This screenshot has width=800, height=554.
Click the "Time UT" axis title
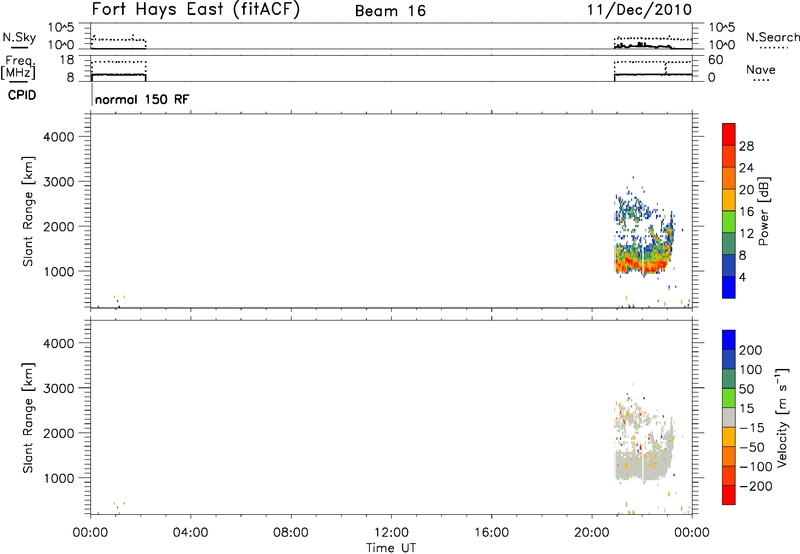click(x=391, y=547)
